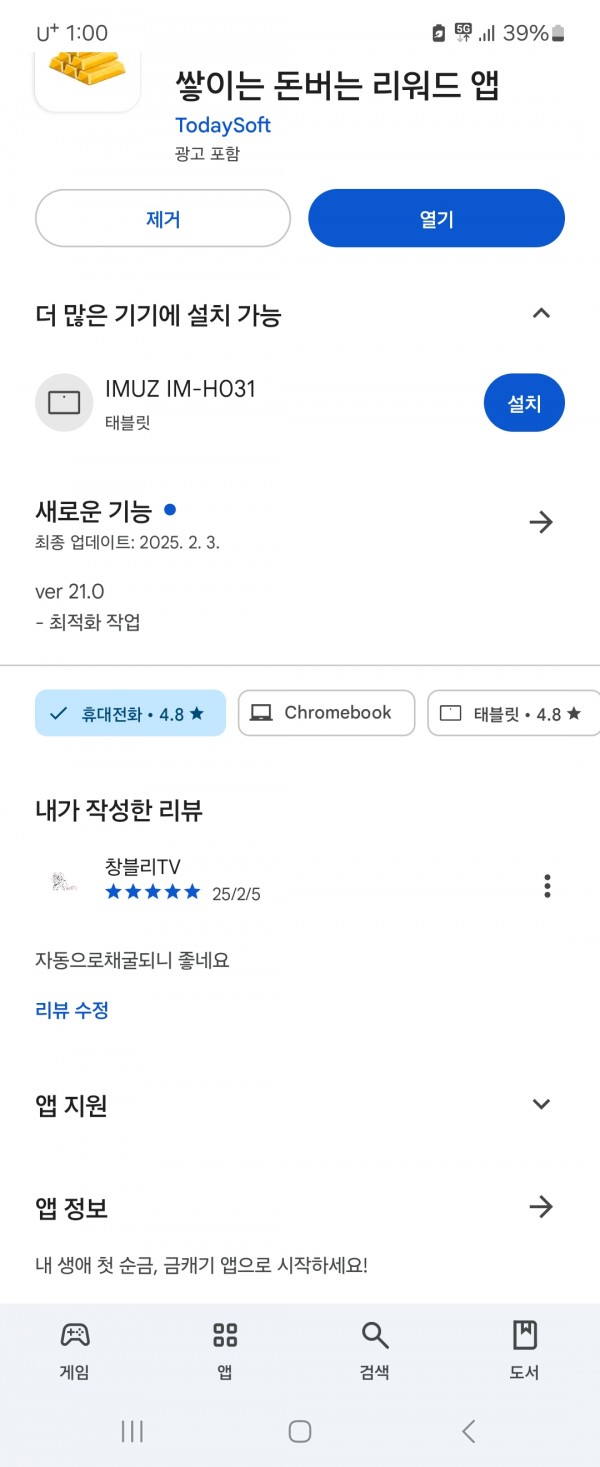Tap the Android back navigation arrow

click(468, 1431)
